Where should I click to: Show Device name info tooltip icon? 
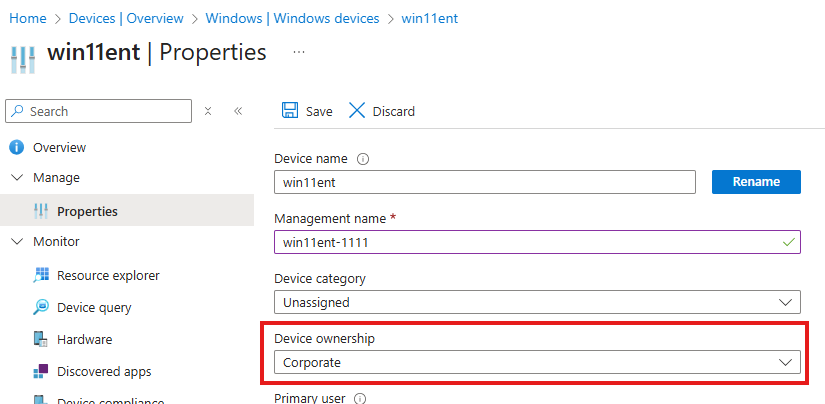tap(363, 158)
